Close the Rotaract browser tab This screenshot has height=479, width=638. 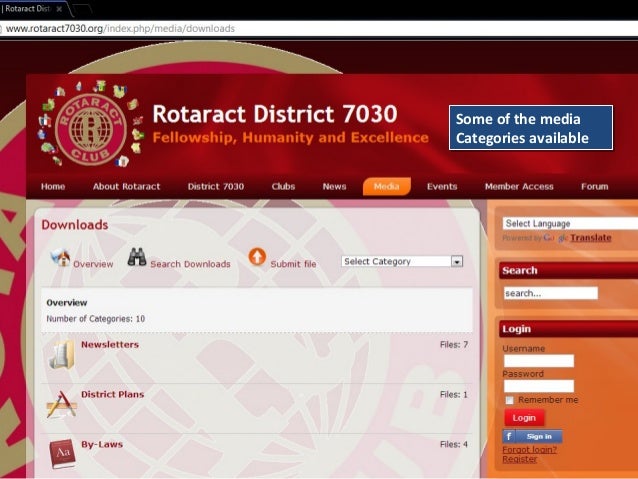point(59,9)
